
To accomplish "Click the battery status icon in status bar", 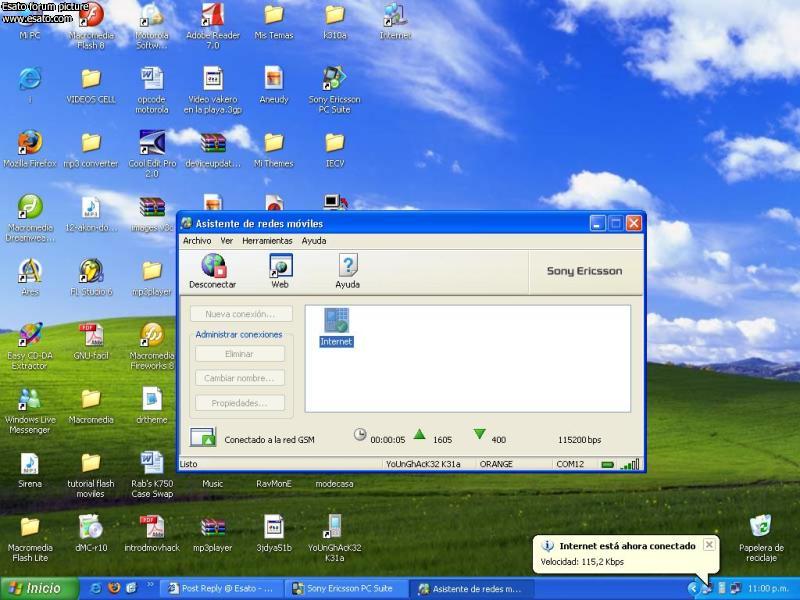I will pyautogui.click(x=607, y=464).
